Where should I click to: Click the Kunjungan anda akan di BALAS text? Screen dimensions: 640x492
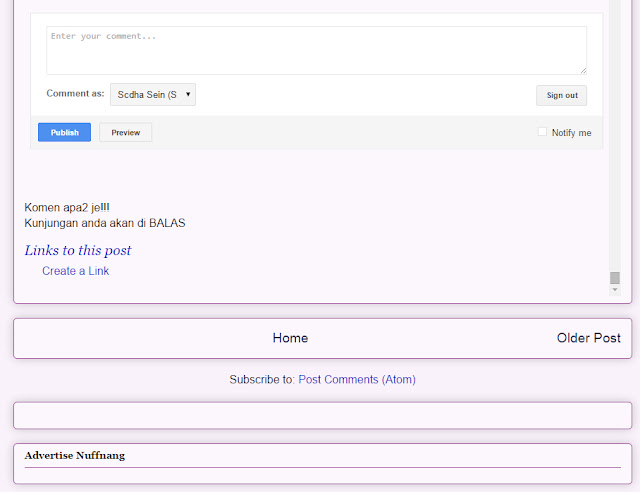click(105, 223)
